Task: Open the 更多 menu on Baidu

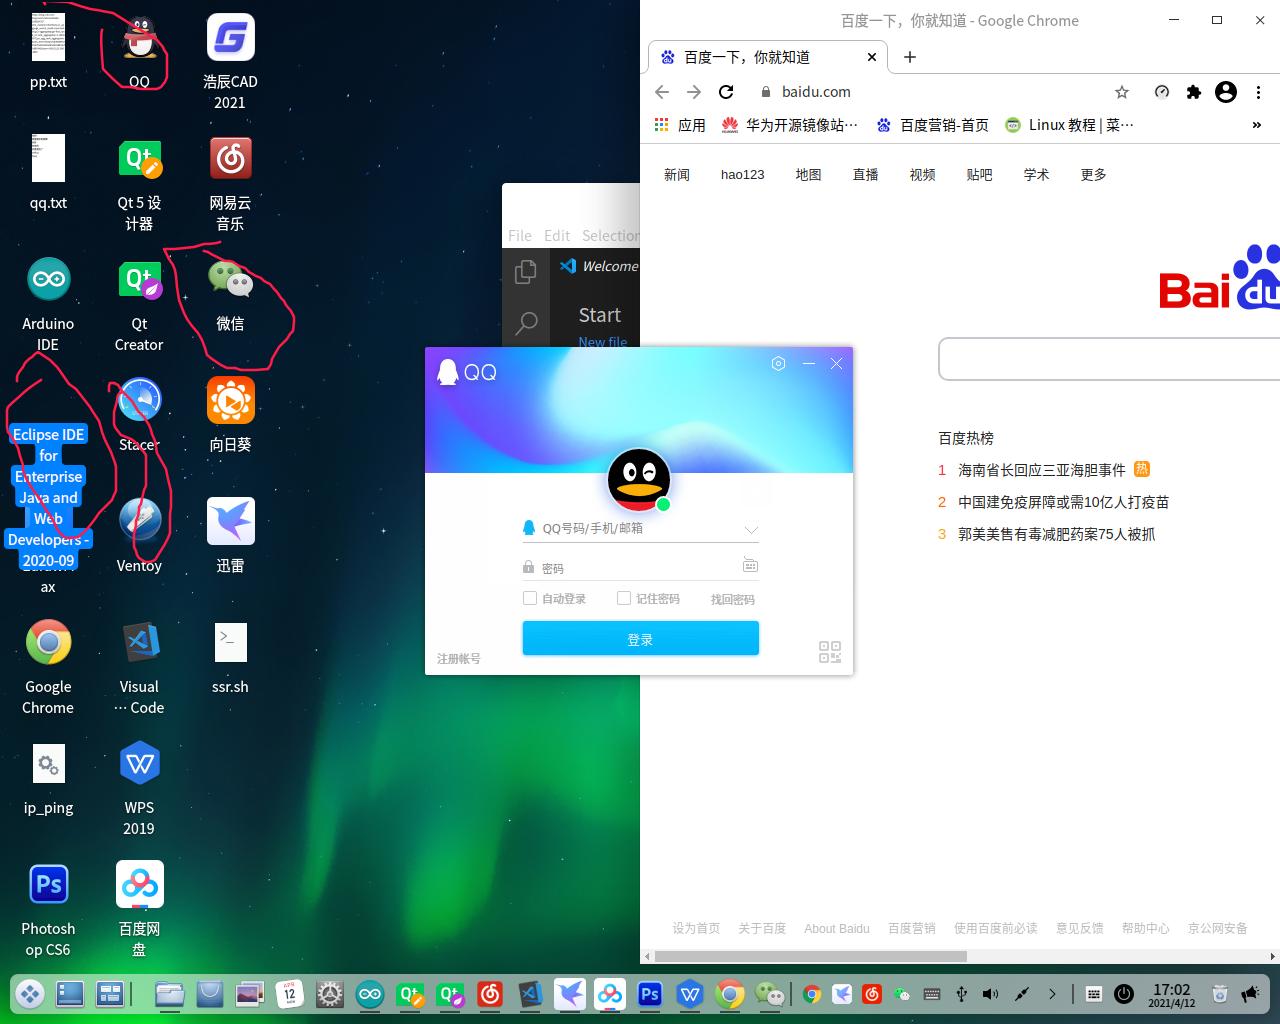Action: click(x=1093, y=175)
